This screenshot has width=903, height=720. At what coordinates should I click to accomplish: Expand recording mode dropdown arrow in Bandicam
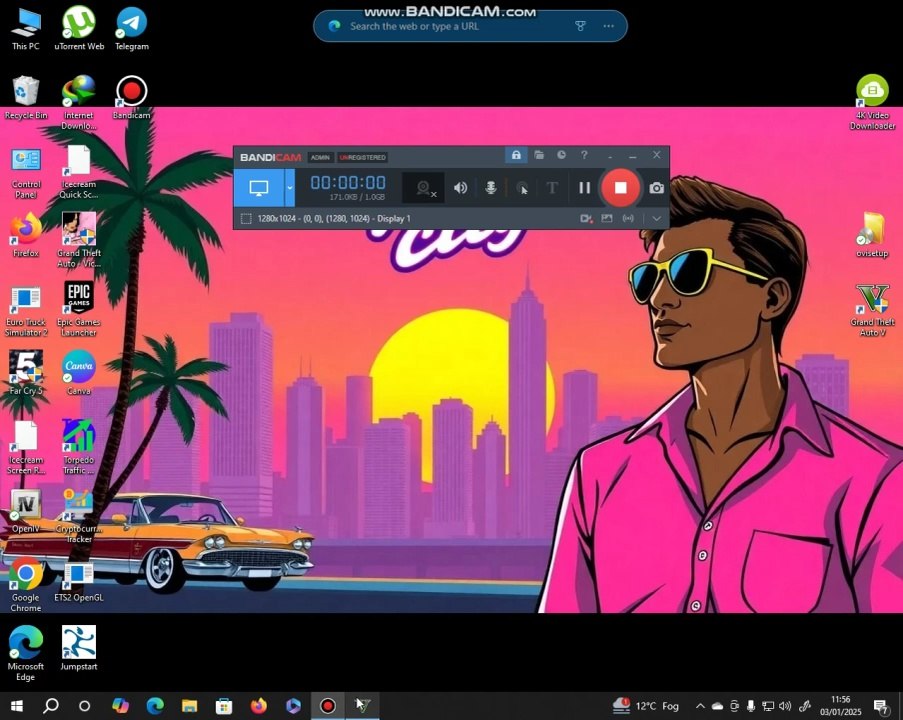click(290, 188)
